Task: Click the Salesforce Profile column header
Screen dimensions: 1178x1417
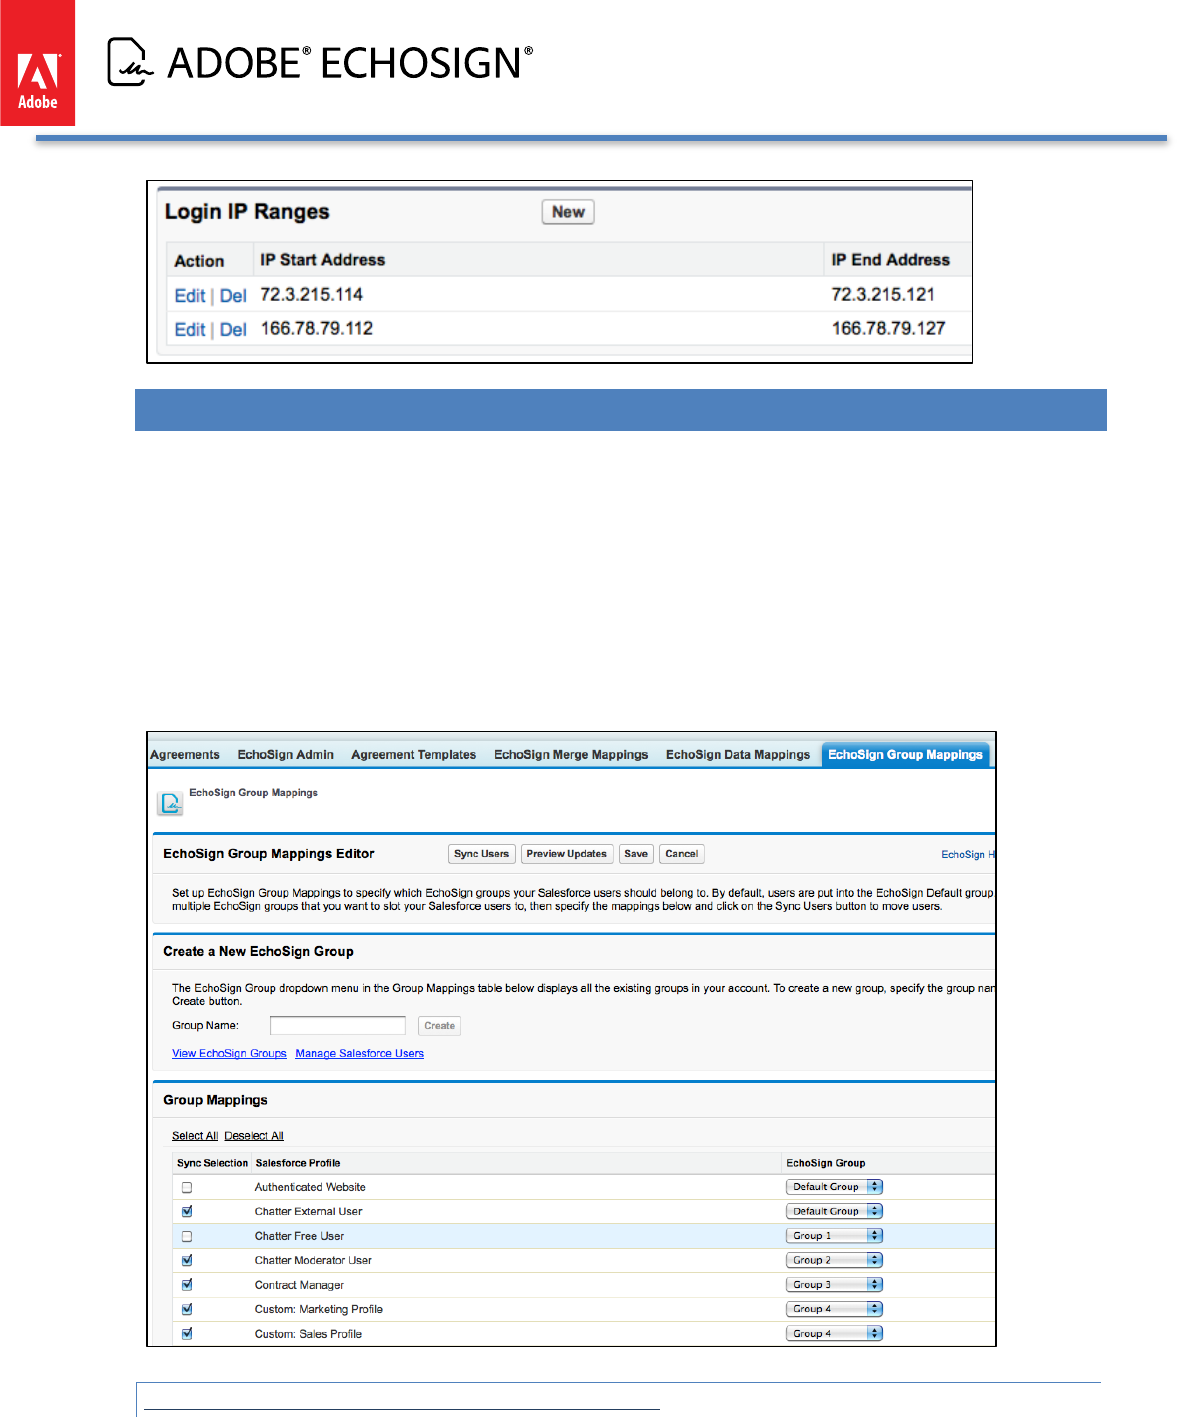Action: coord(298,1163)
